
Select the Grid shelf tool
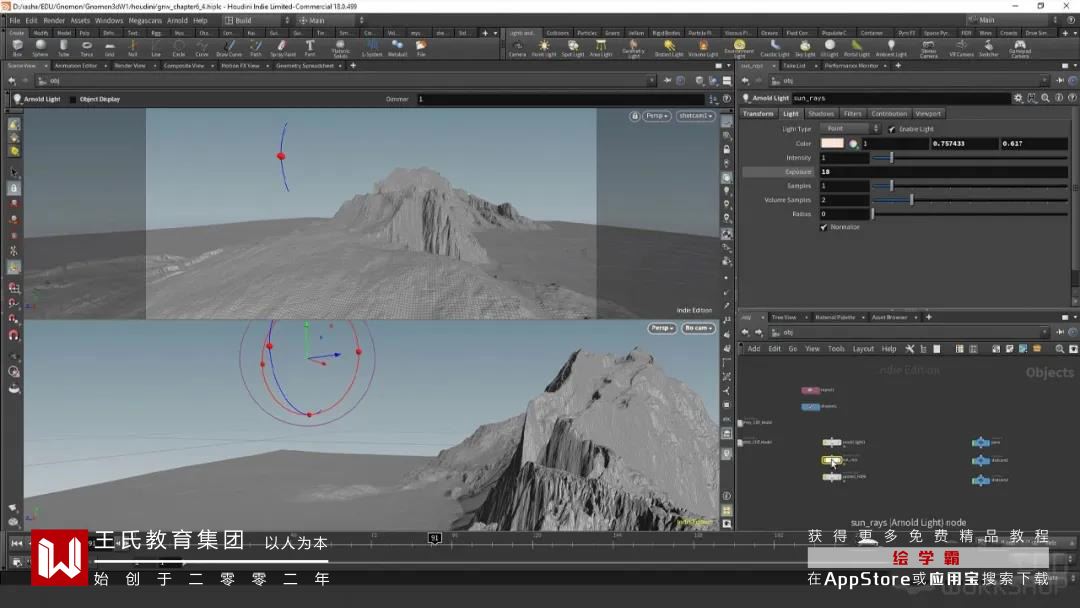coord(110,48)
